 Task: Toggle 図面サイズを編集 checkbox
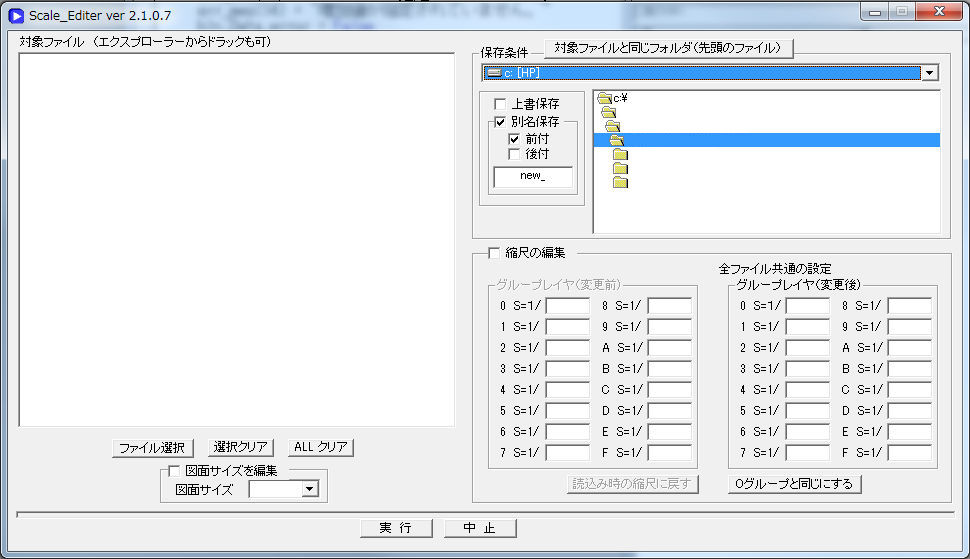(x=174, y=470)
